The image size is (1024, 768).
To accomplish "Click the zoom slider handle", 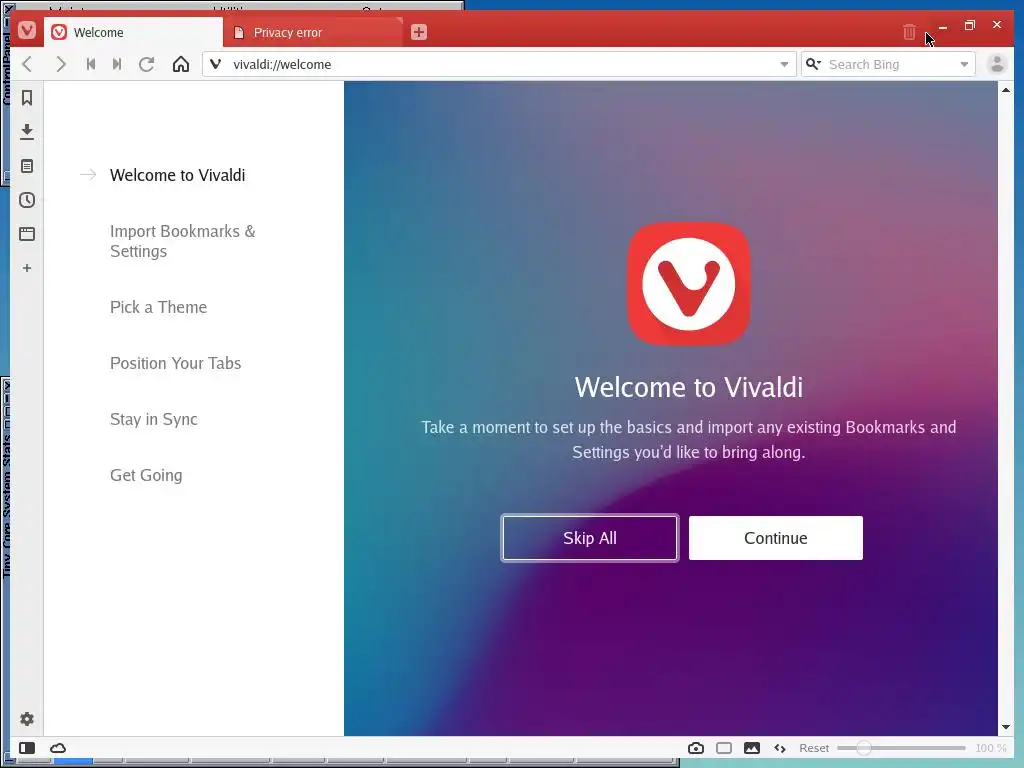I will tap(863, 748).
